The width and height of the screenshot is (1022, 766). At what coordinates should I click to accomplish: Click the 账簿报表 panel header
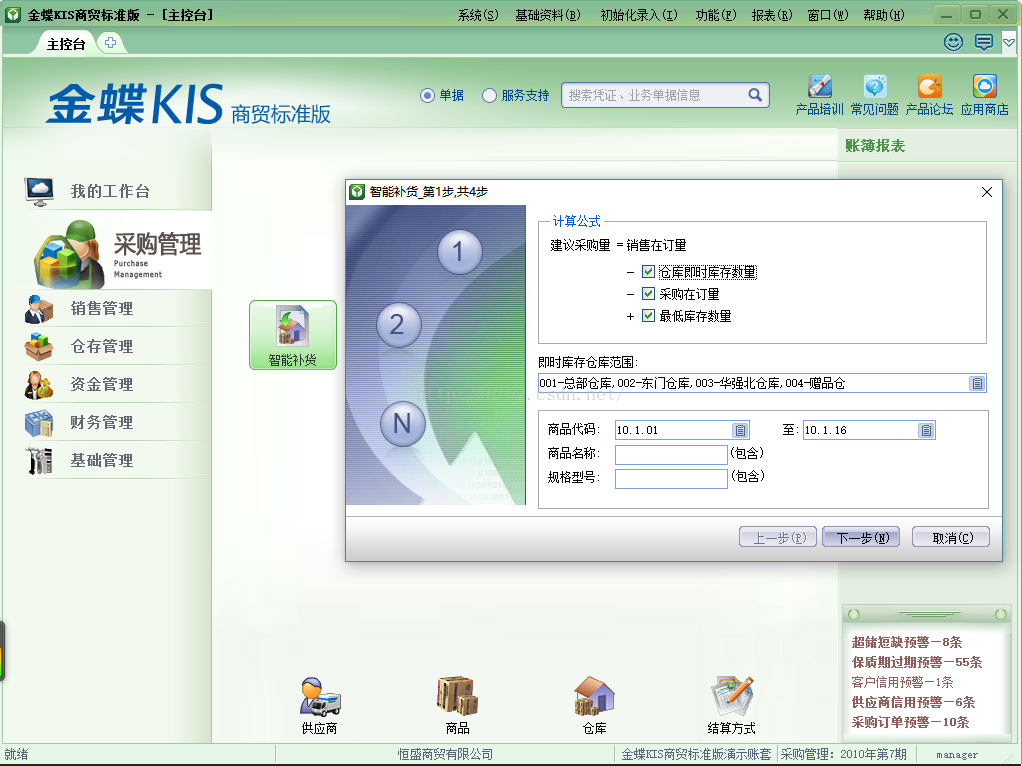pyautogui.click(x=875, y=145)
